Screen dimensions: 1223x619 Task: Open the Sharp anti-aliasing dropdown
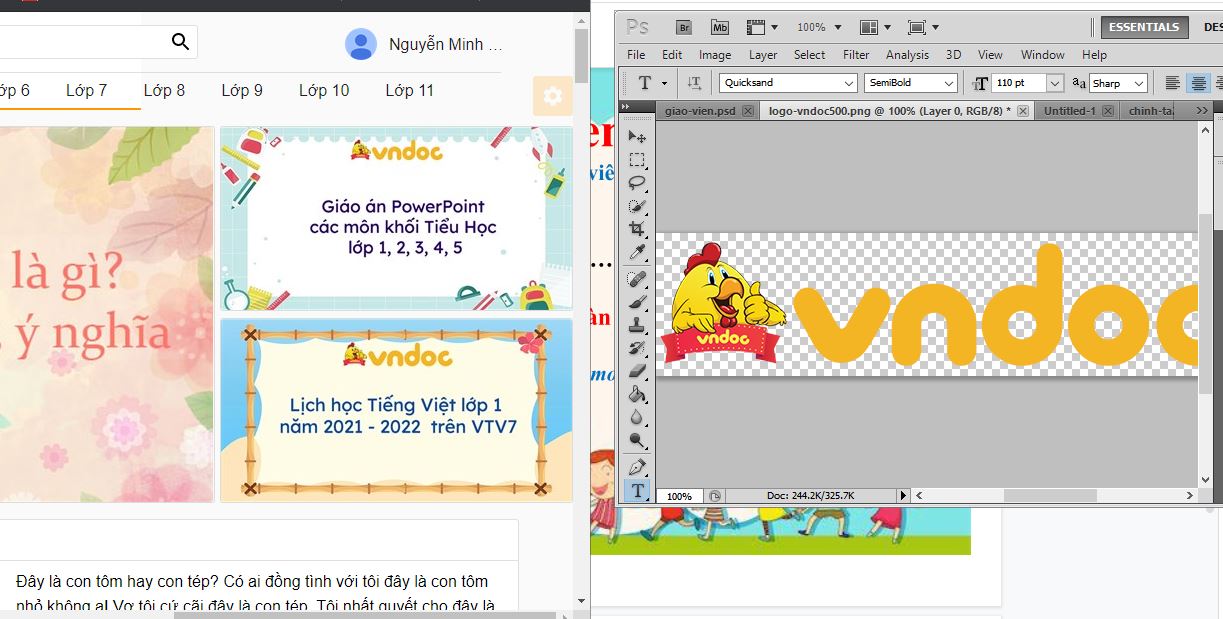tap(1141, 83)
